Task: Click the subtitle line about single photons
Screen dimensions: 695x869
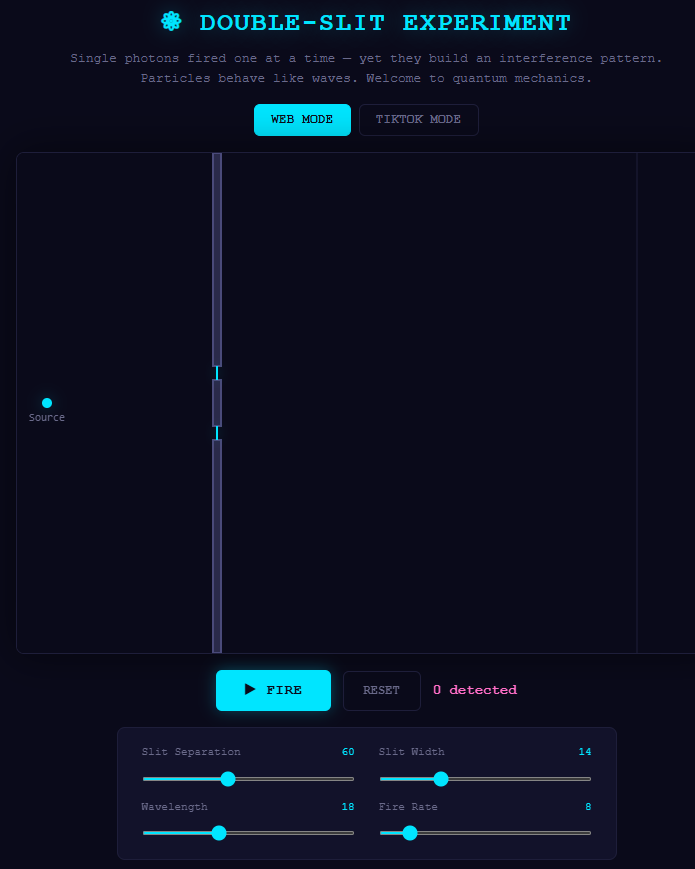Action: 366,58
